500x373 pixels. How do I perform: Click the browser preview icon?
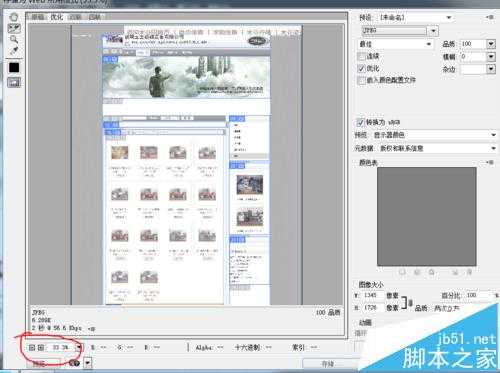coord(75,363)
